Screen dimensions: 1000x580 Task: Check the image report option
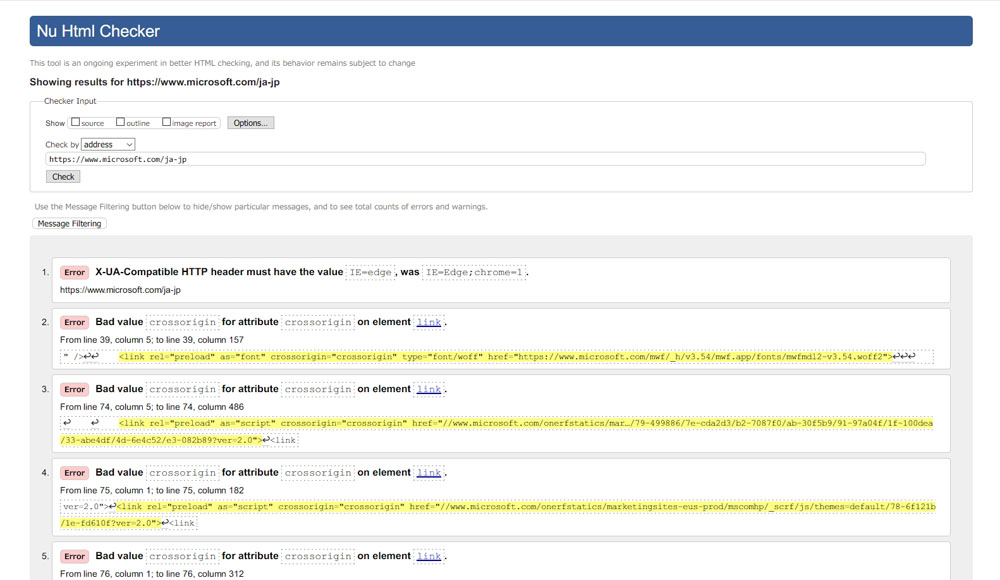click(x=166, y=122)
